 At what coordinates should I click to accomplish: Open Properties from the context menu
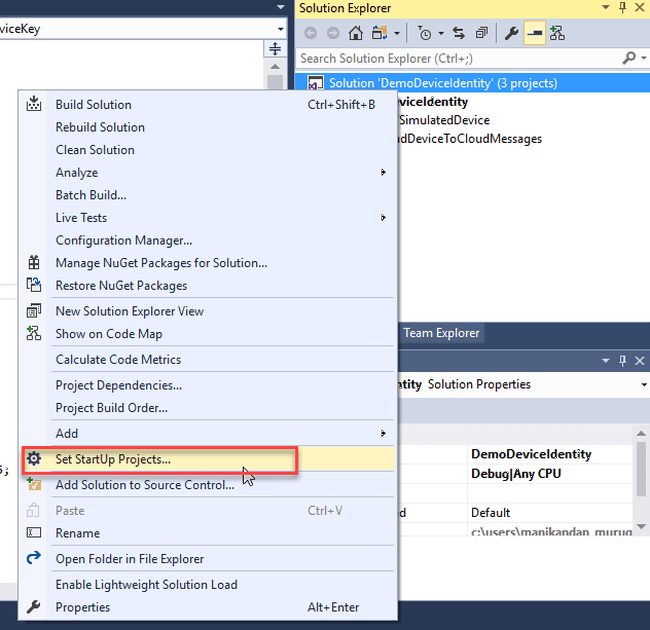[209, 607]
